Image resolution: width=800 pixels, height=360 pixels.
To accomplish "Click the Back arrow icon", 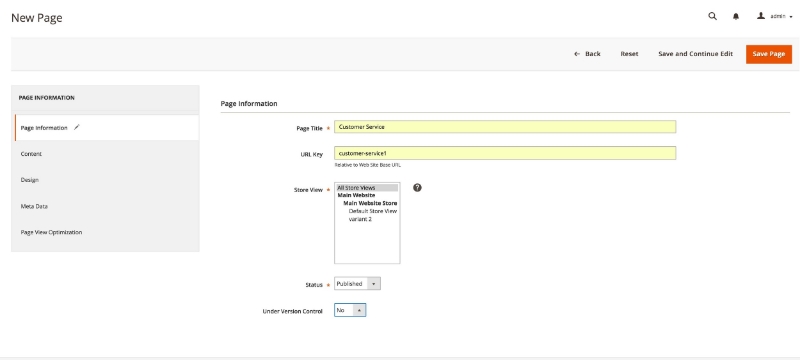I will [x=577, y=54].
